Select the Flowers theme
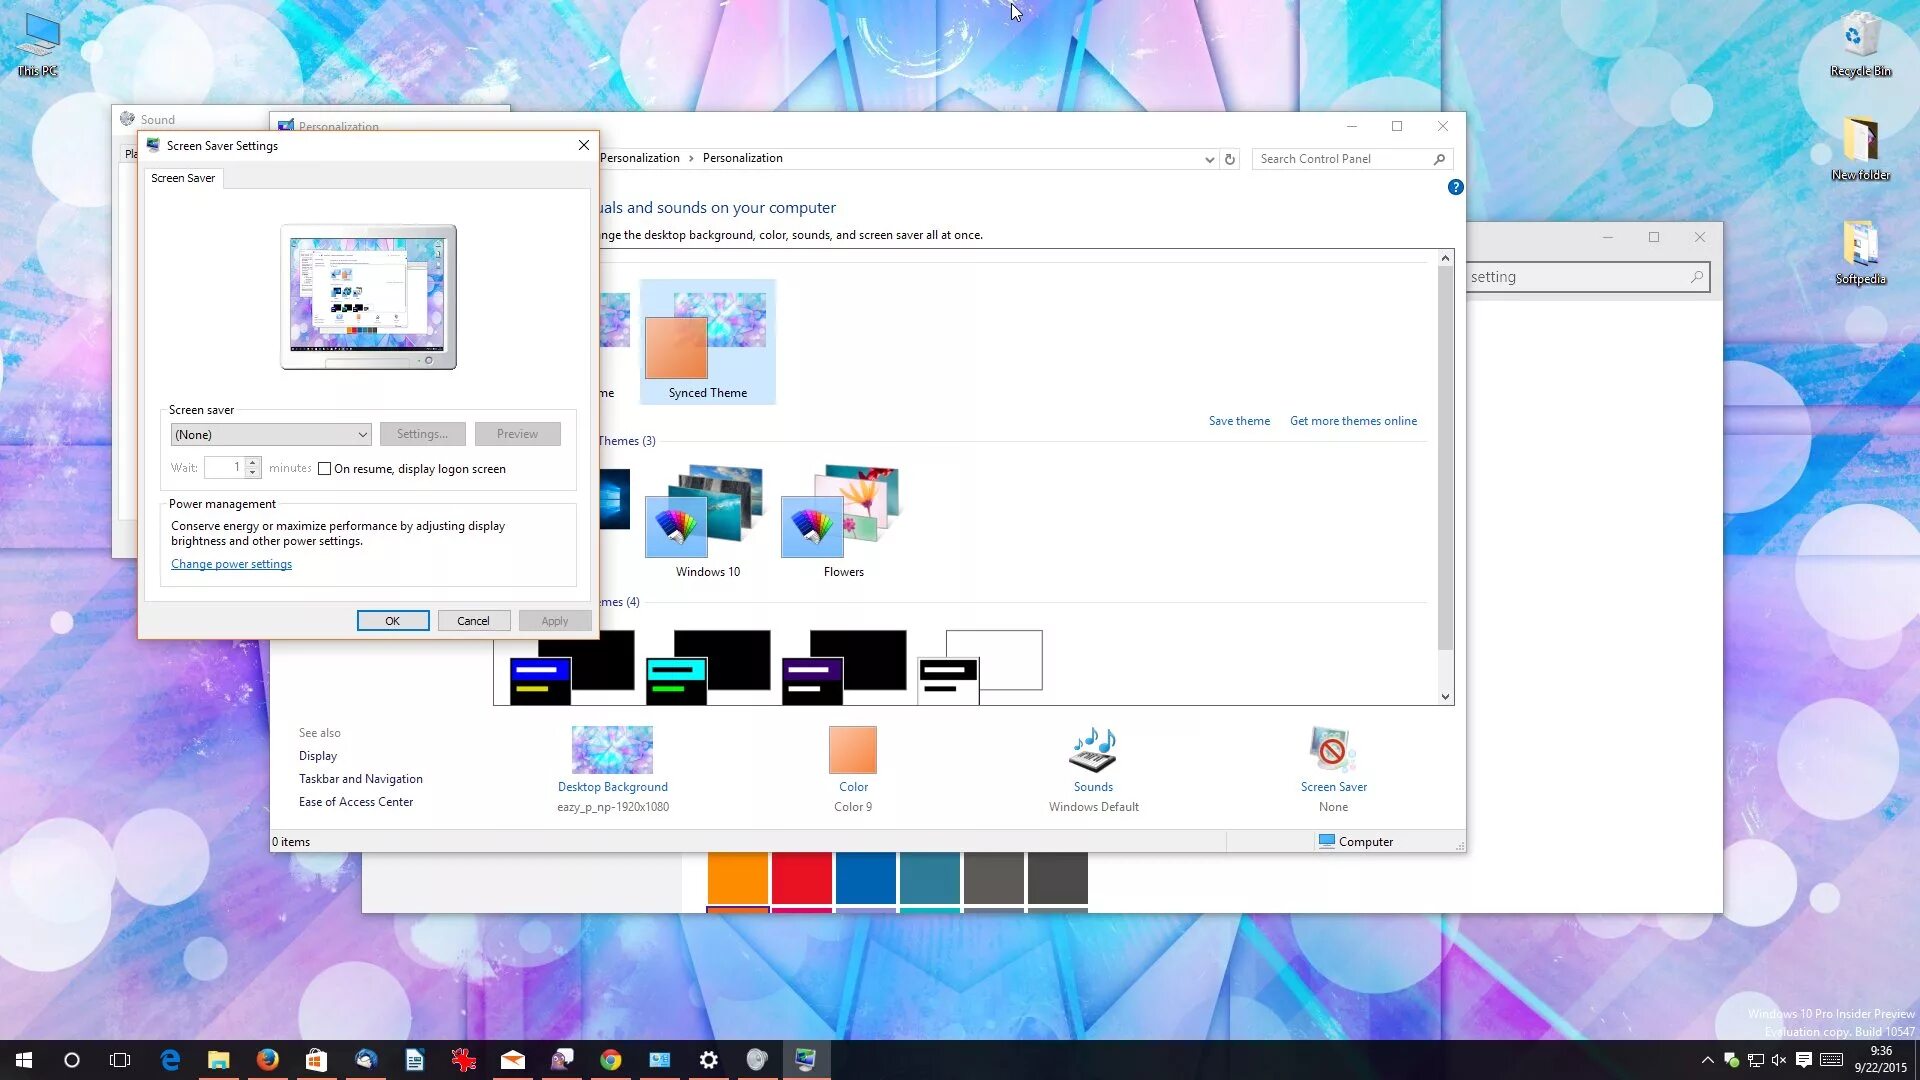This screenshot has height=1080, width=1920. [x=844, y=520]
